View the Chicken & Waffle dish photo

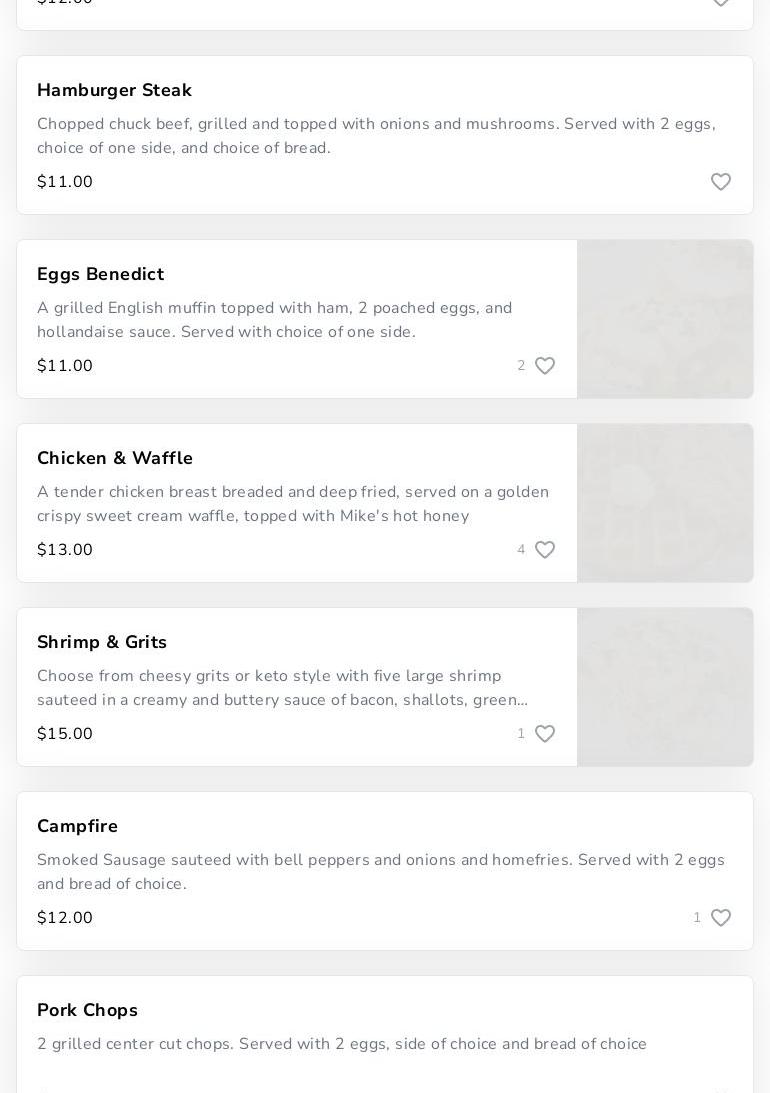pos(665,503)
